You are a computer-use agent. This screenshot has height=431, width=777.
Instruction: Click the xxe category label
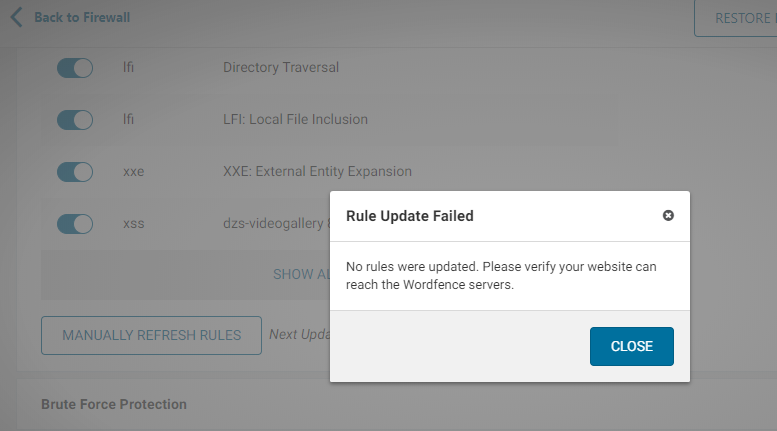[x=134, y=171]
